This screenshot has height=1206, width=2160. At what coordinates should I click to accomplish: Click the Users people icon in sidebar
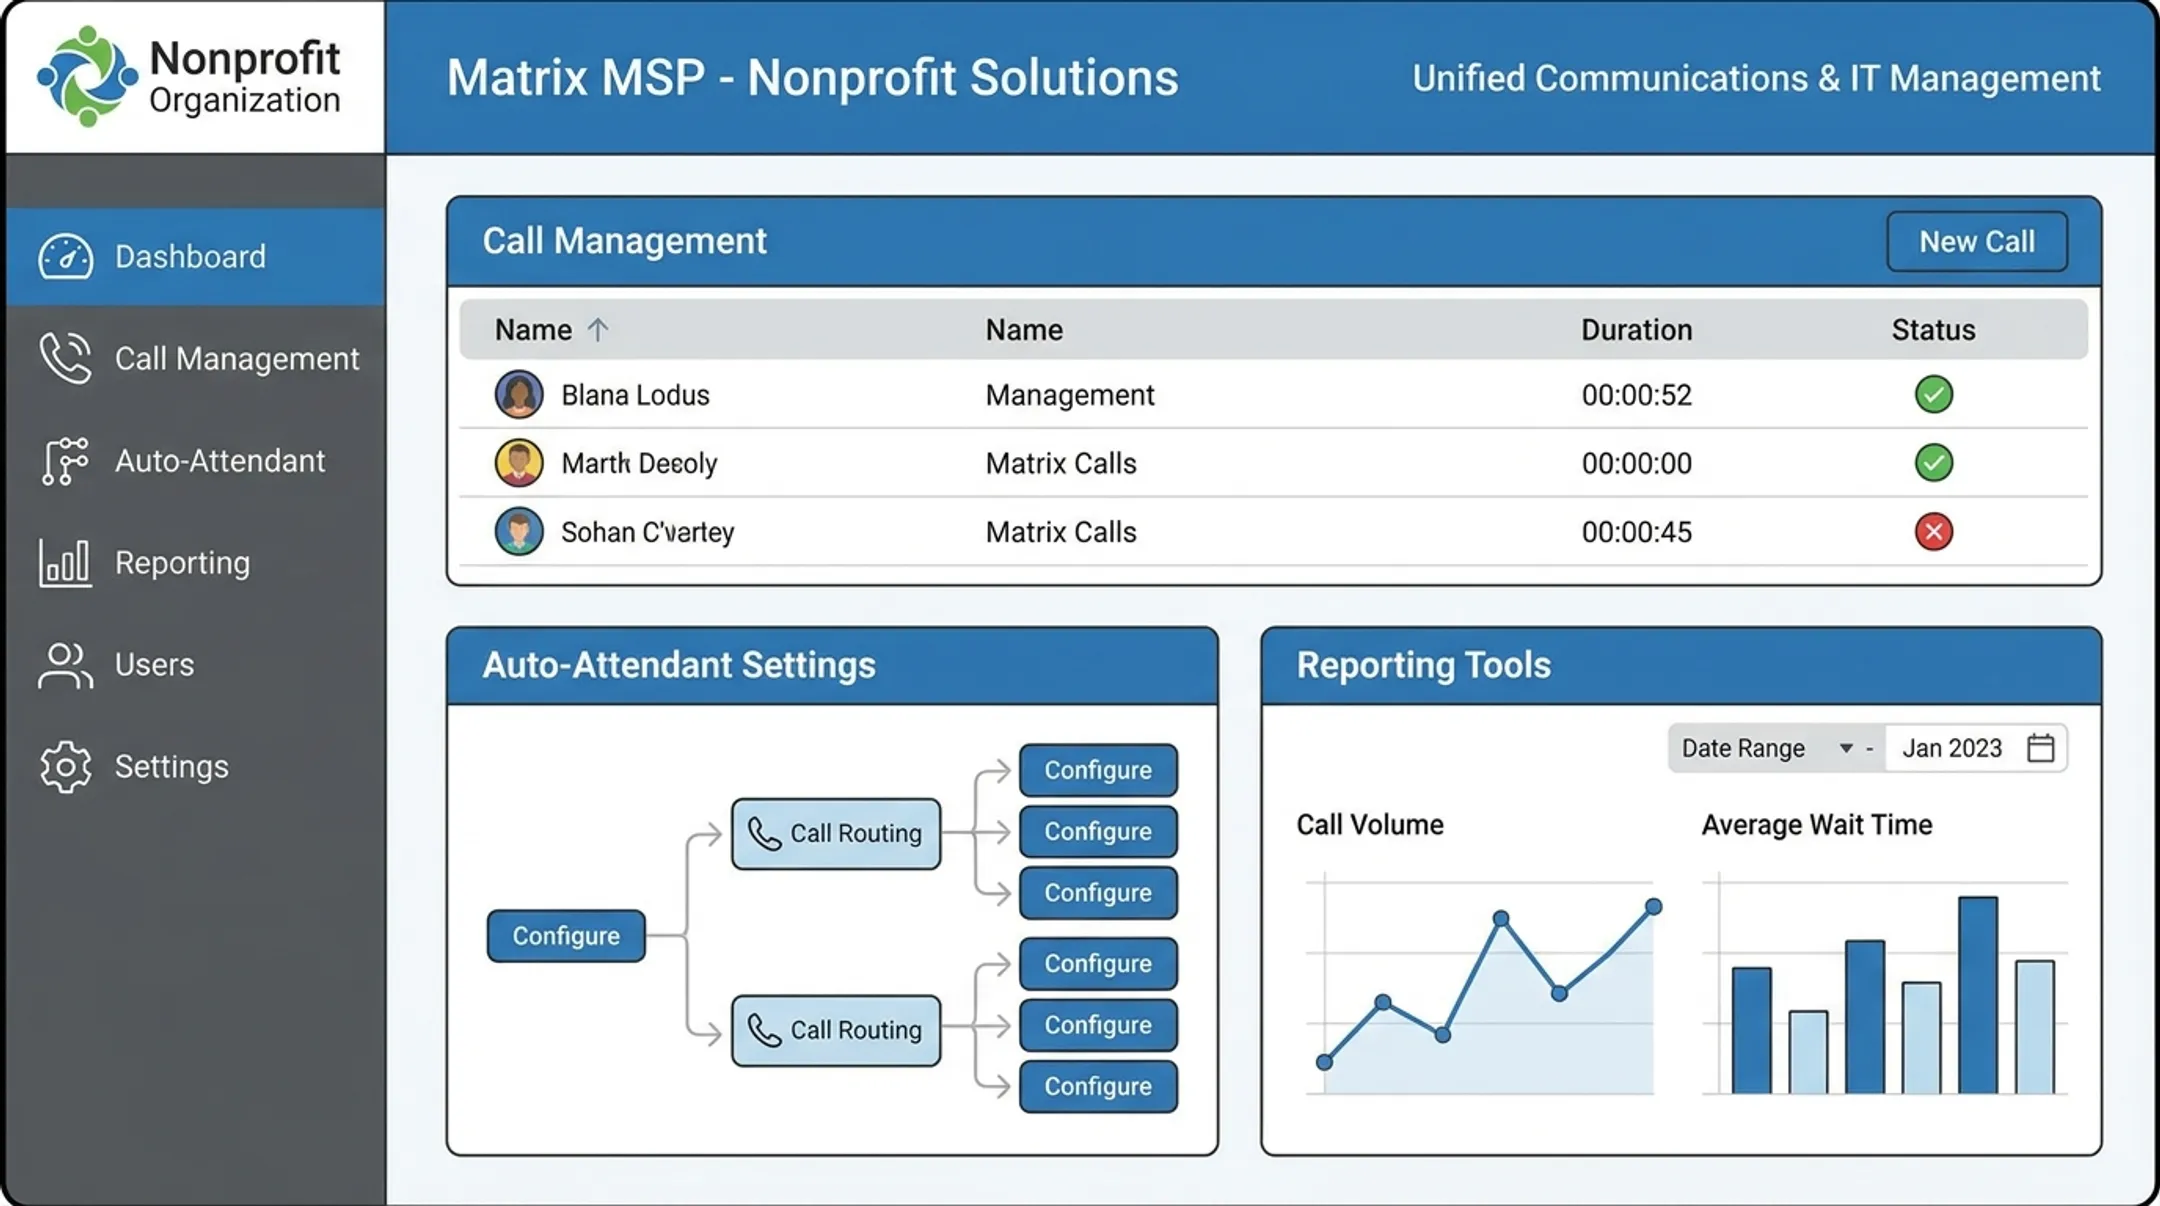click(x=65, y=665)
